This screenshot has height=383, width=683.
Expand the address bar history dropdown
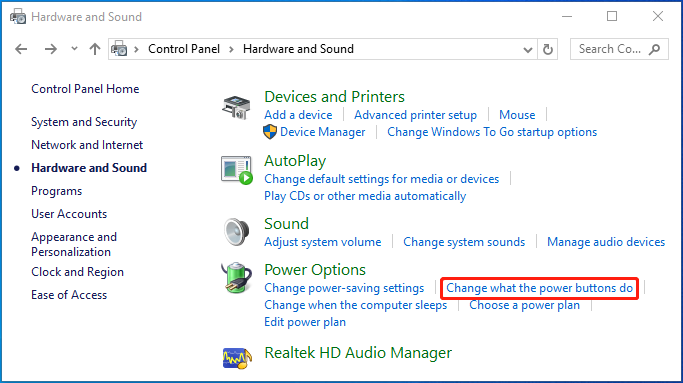pos(527,50)
